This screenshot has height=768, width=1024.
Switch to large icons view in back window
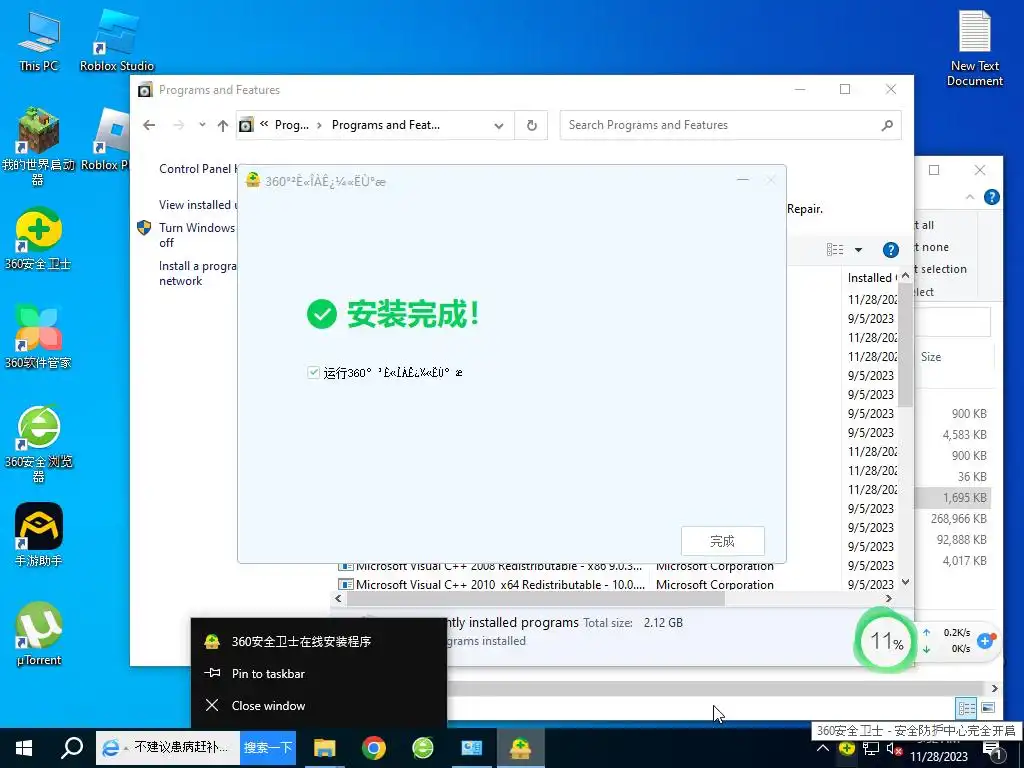point(987,708)
